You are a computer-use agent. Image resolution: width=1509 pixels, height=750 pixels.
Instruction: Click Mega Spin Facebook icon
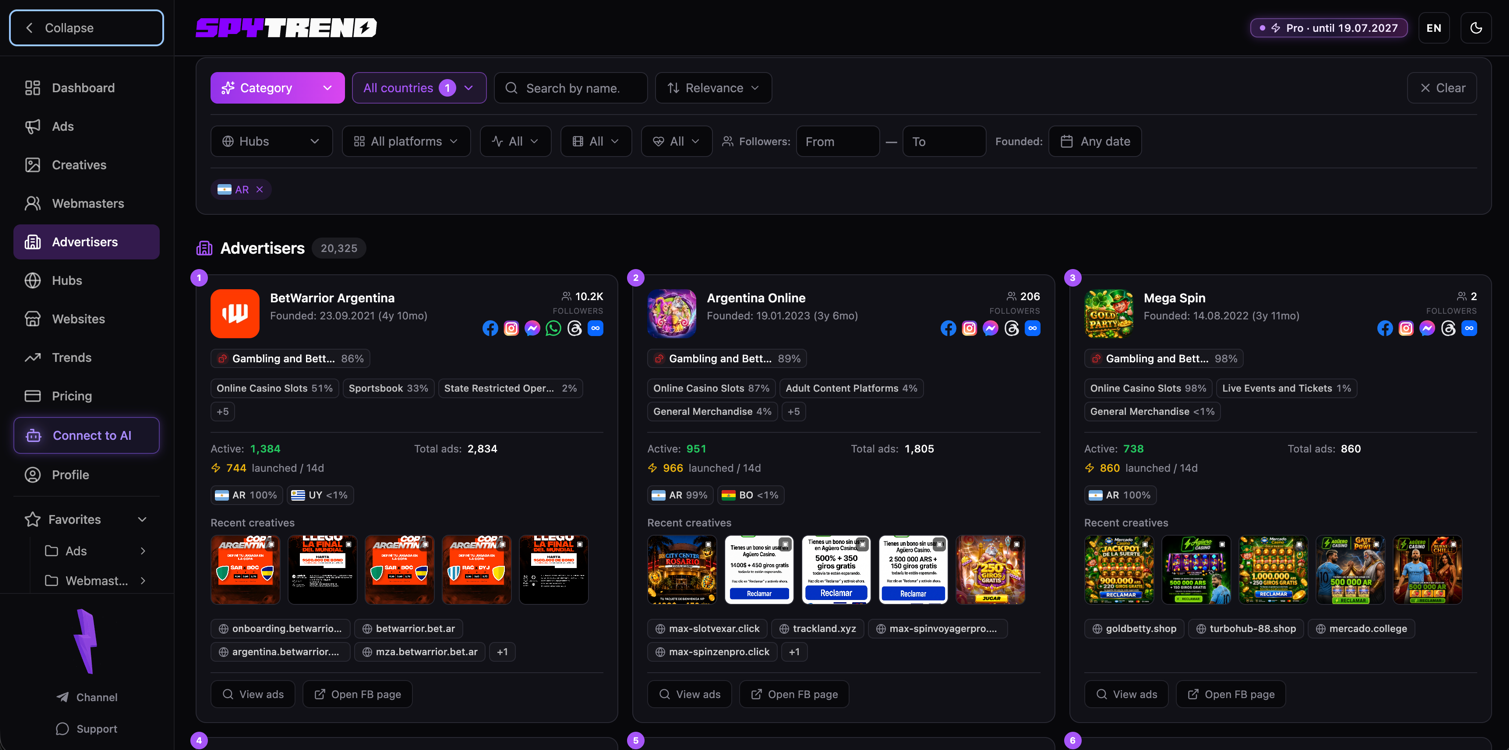point(1385,328)
